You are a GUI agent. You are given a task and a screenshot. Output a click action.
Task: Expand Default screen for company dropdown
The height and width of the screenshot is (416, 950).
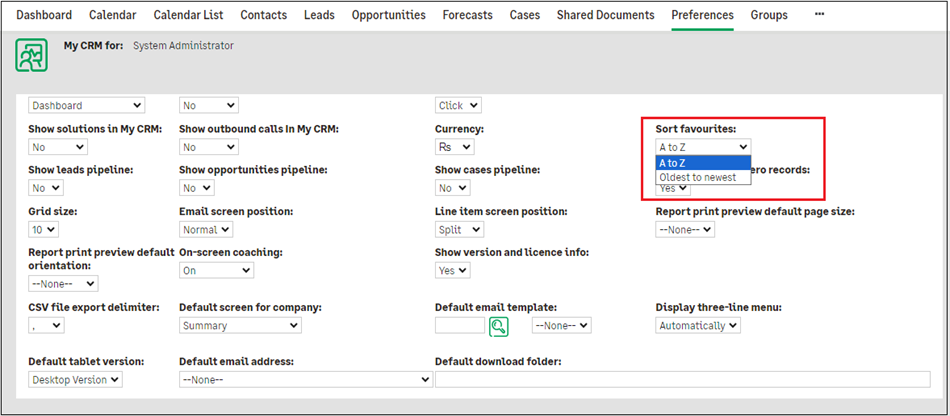[240, 325]
